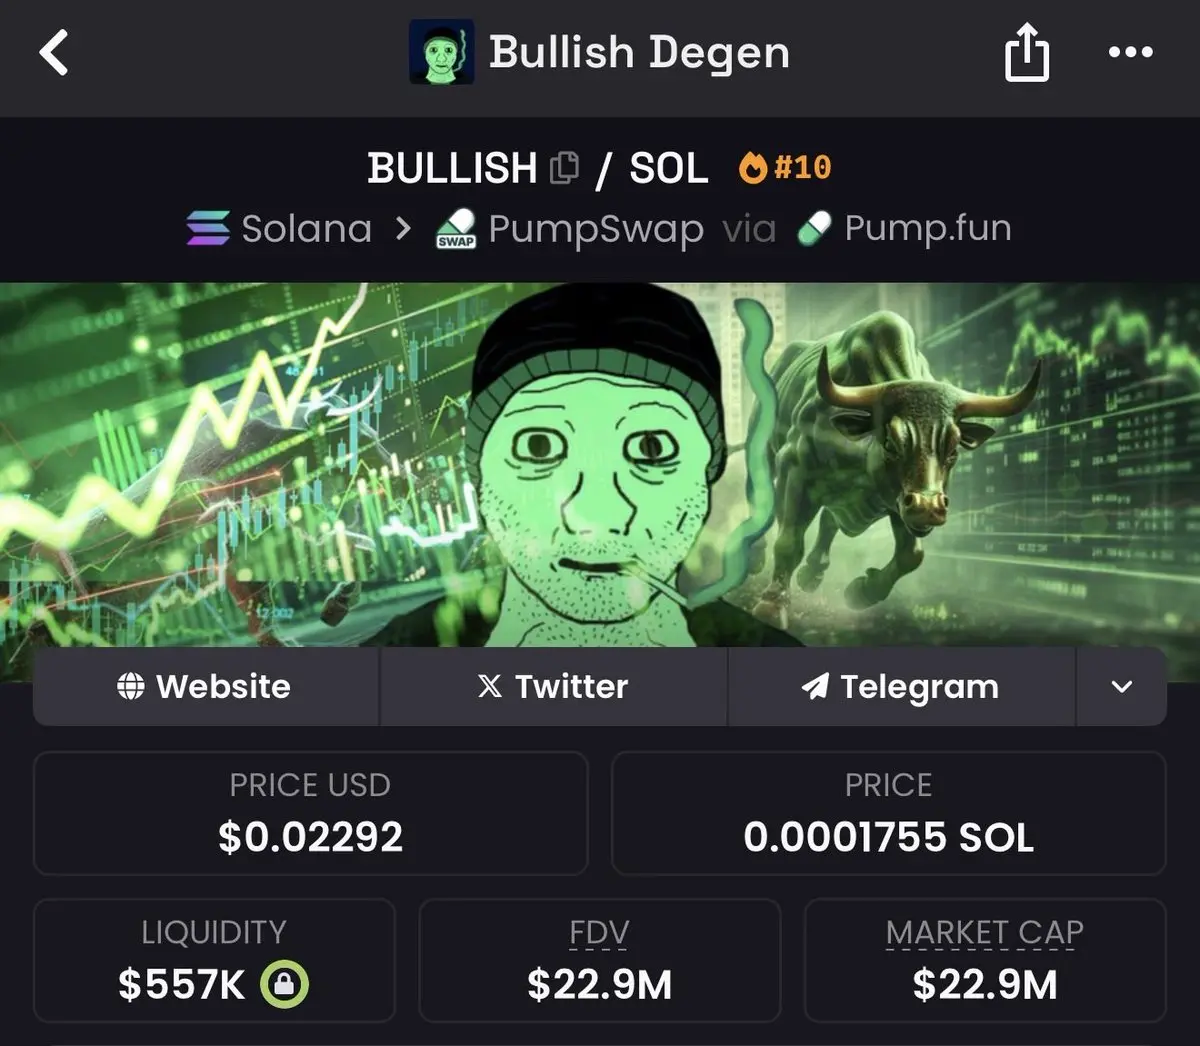The image size is (1200, 1046).
Task: Select the PRICE in SOL box
Action: pyautogui.click(x=888, y=814)
